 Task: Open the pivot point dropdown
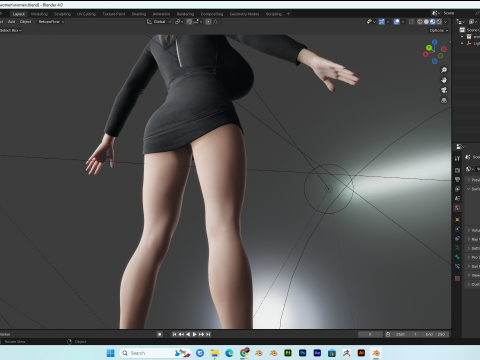(179, 22)
